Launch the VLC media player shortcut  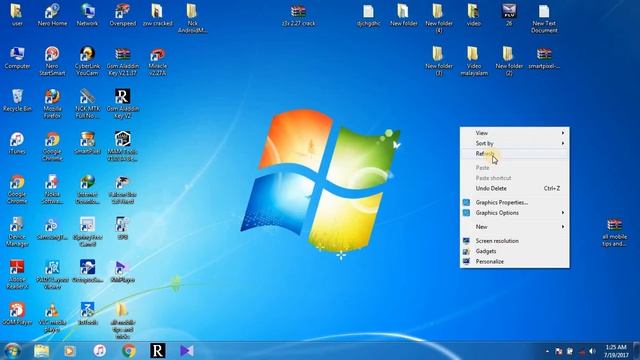click(x=52, y=317)
